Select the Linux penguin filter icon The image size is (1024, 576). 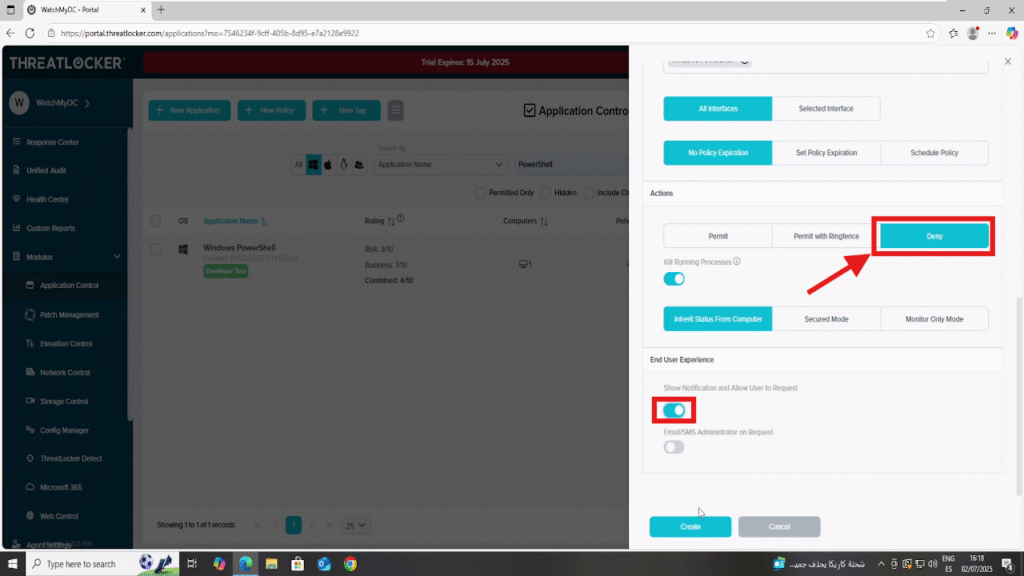coord(344,165)
